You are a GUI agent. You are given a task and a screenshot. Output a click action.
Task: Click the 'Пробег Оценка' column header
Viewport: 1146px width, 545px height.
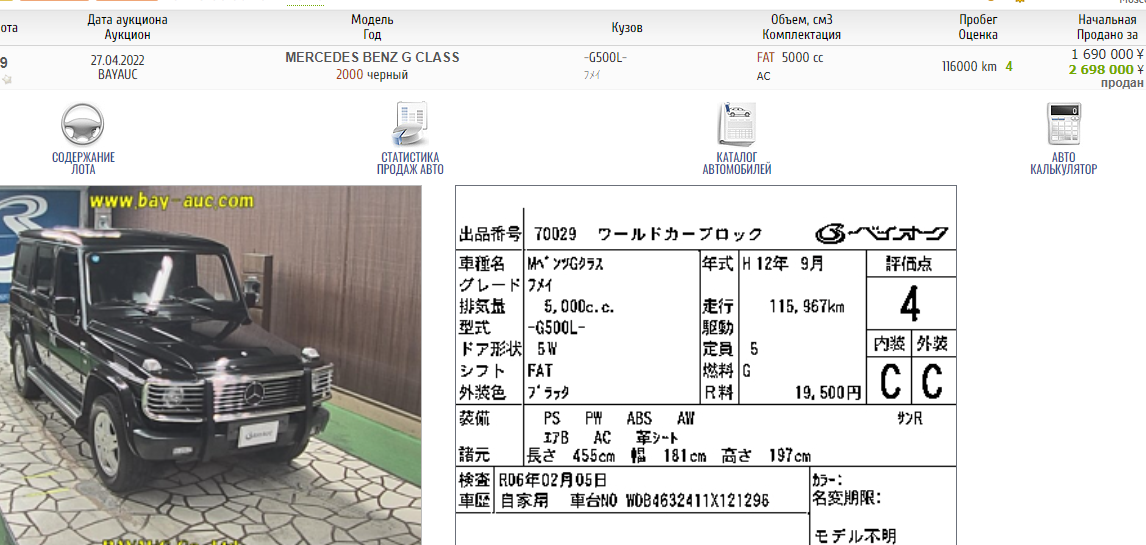(x=978, y=27)
